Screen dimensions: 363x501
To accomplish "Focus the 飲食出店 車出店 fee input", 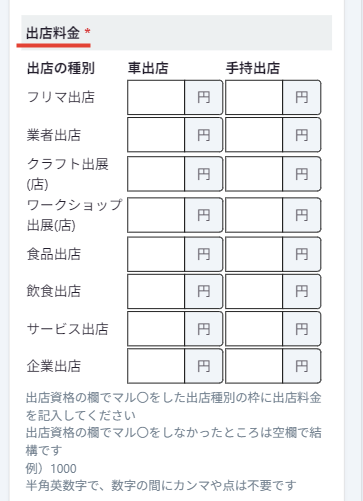I will pos(156,291).
